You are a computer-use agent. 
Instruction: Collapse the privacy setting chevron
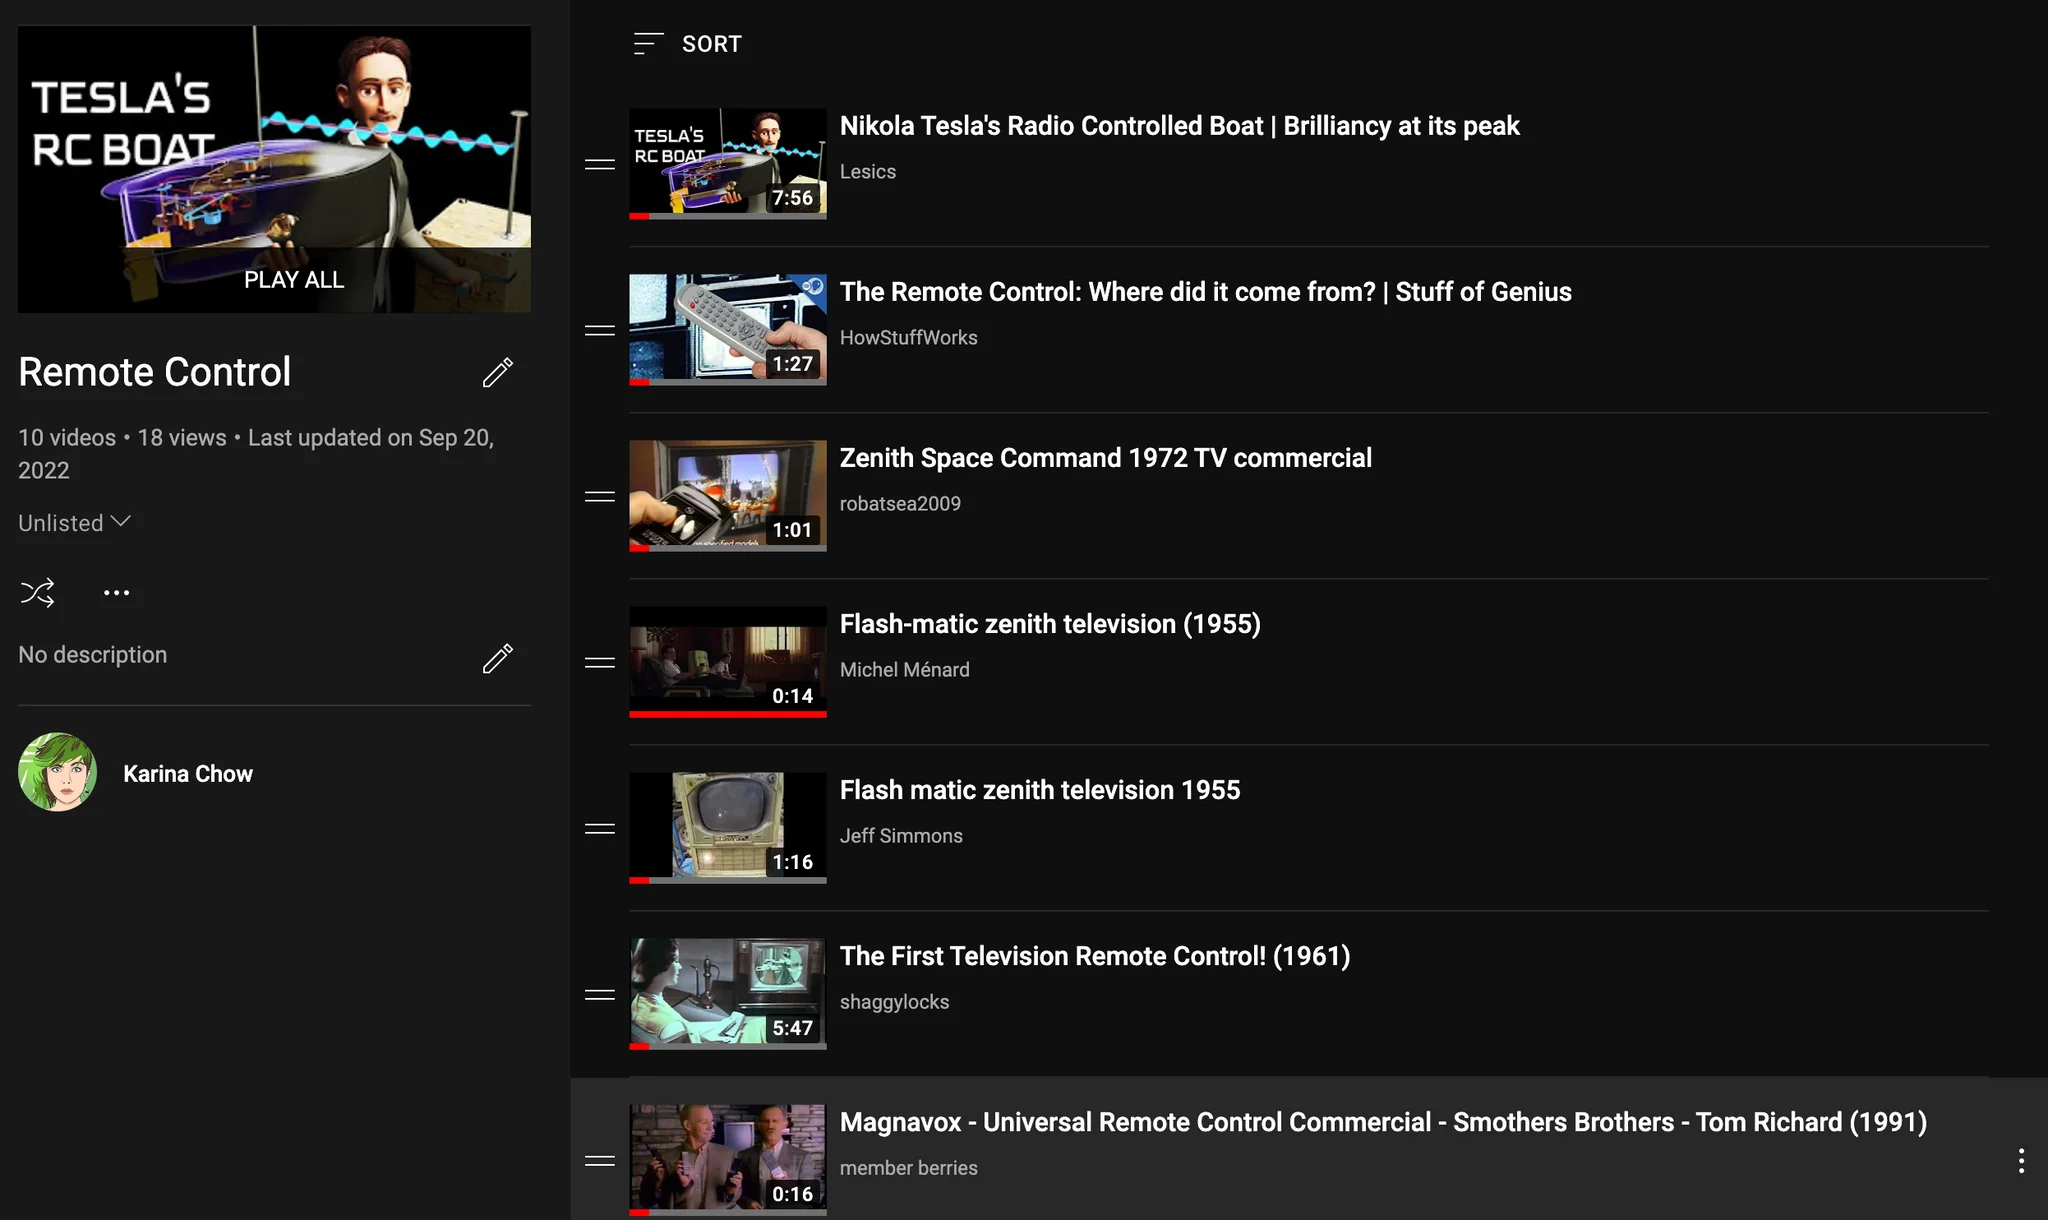click(x=121, y=521)
